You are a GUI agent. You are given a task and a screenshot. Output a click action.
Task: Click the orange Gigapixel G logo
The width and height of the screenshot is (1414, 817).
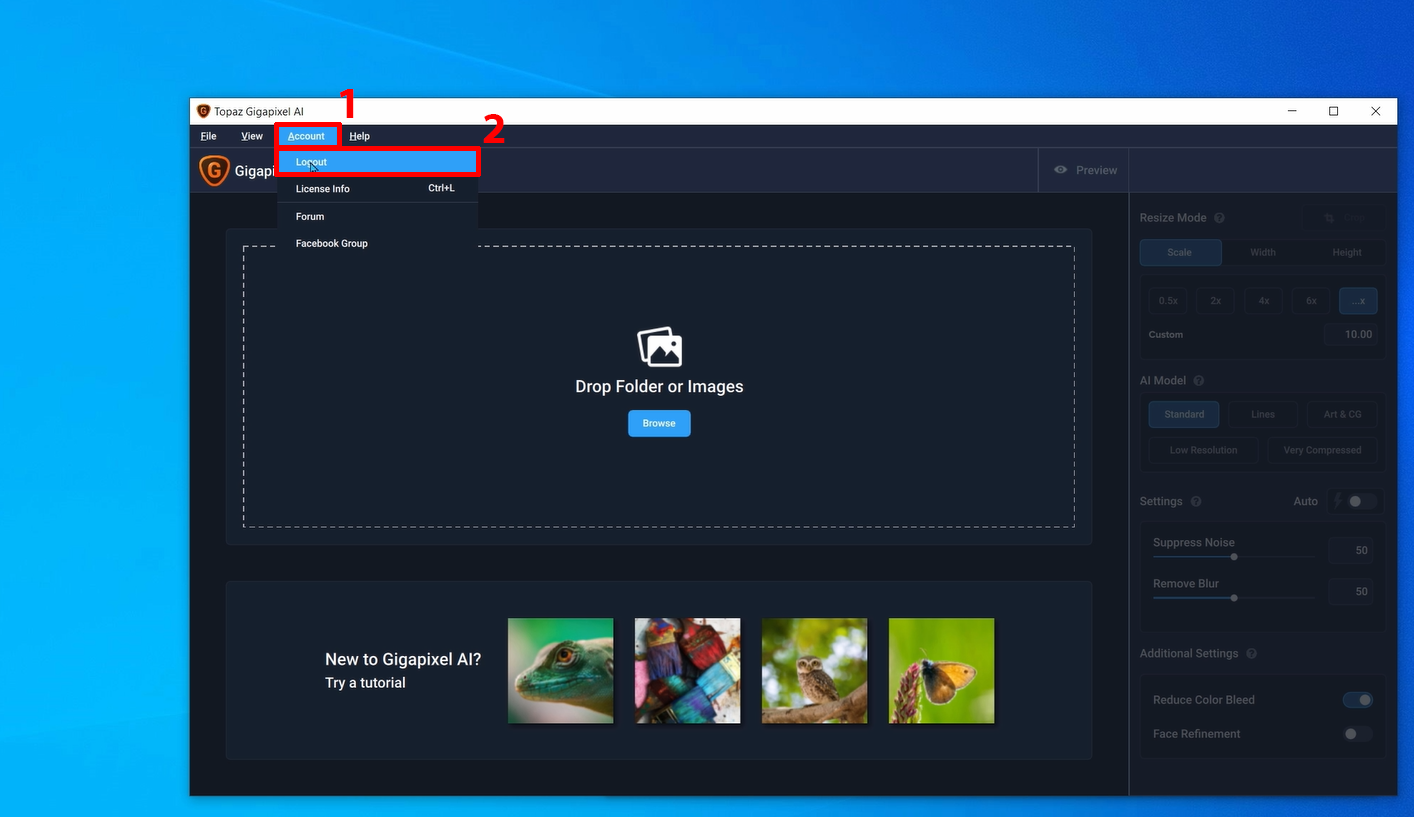click(x=214, y=171)
